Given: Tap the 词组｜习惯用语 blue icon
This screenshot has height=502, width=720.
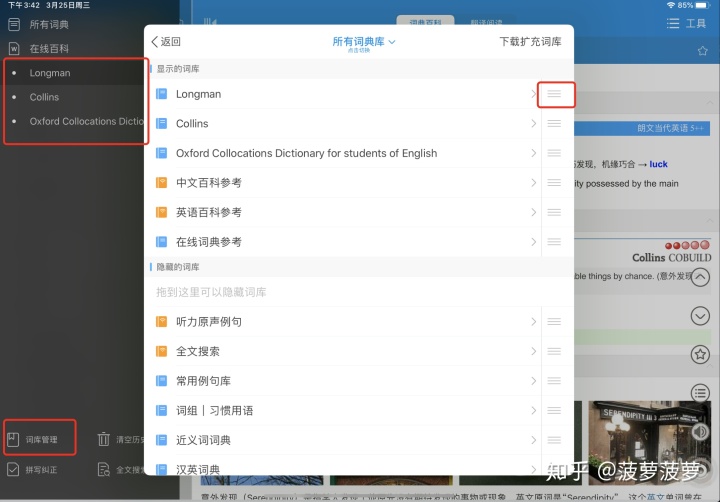Looking at the screenshot, I should (162, 411).
